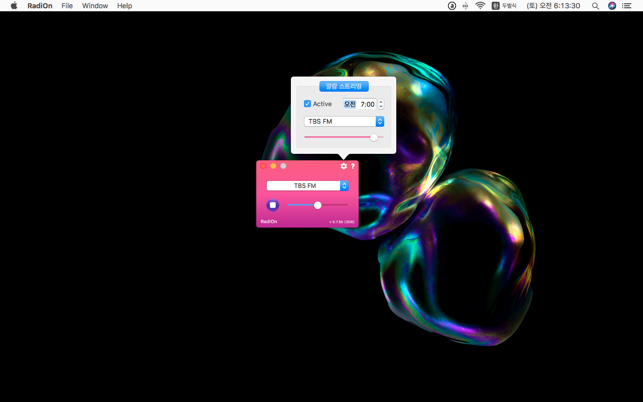Open the Window menu

pyautogui.click(x=95, y=6)
